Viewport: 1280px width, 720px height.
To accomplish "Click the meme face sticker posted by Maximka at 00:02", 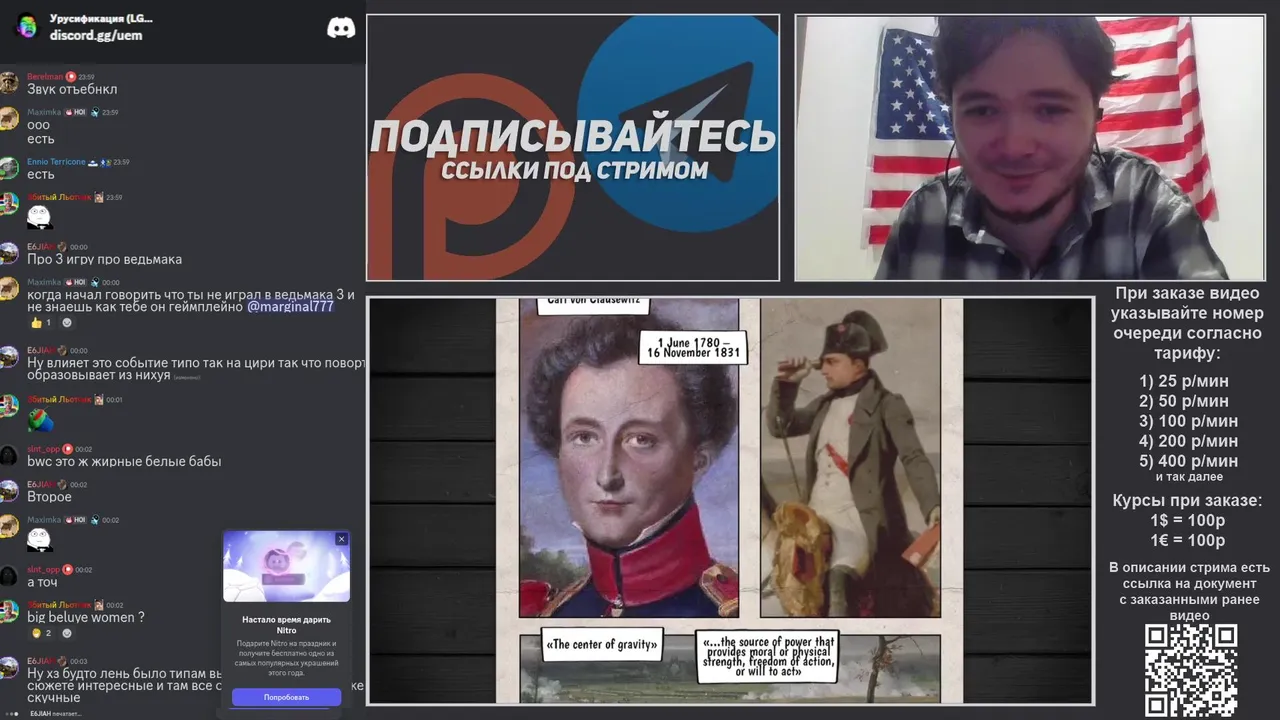I will [x=39, y=540].
